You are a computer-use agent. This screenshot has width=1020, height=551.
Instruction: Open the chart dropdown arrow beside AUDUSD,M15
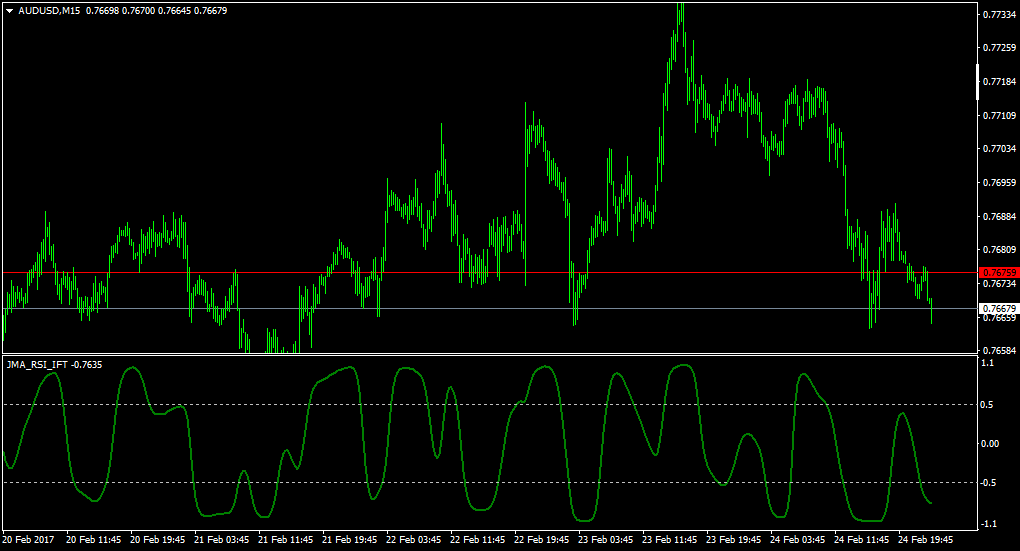10,11
